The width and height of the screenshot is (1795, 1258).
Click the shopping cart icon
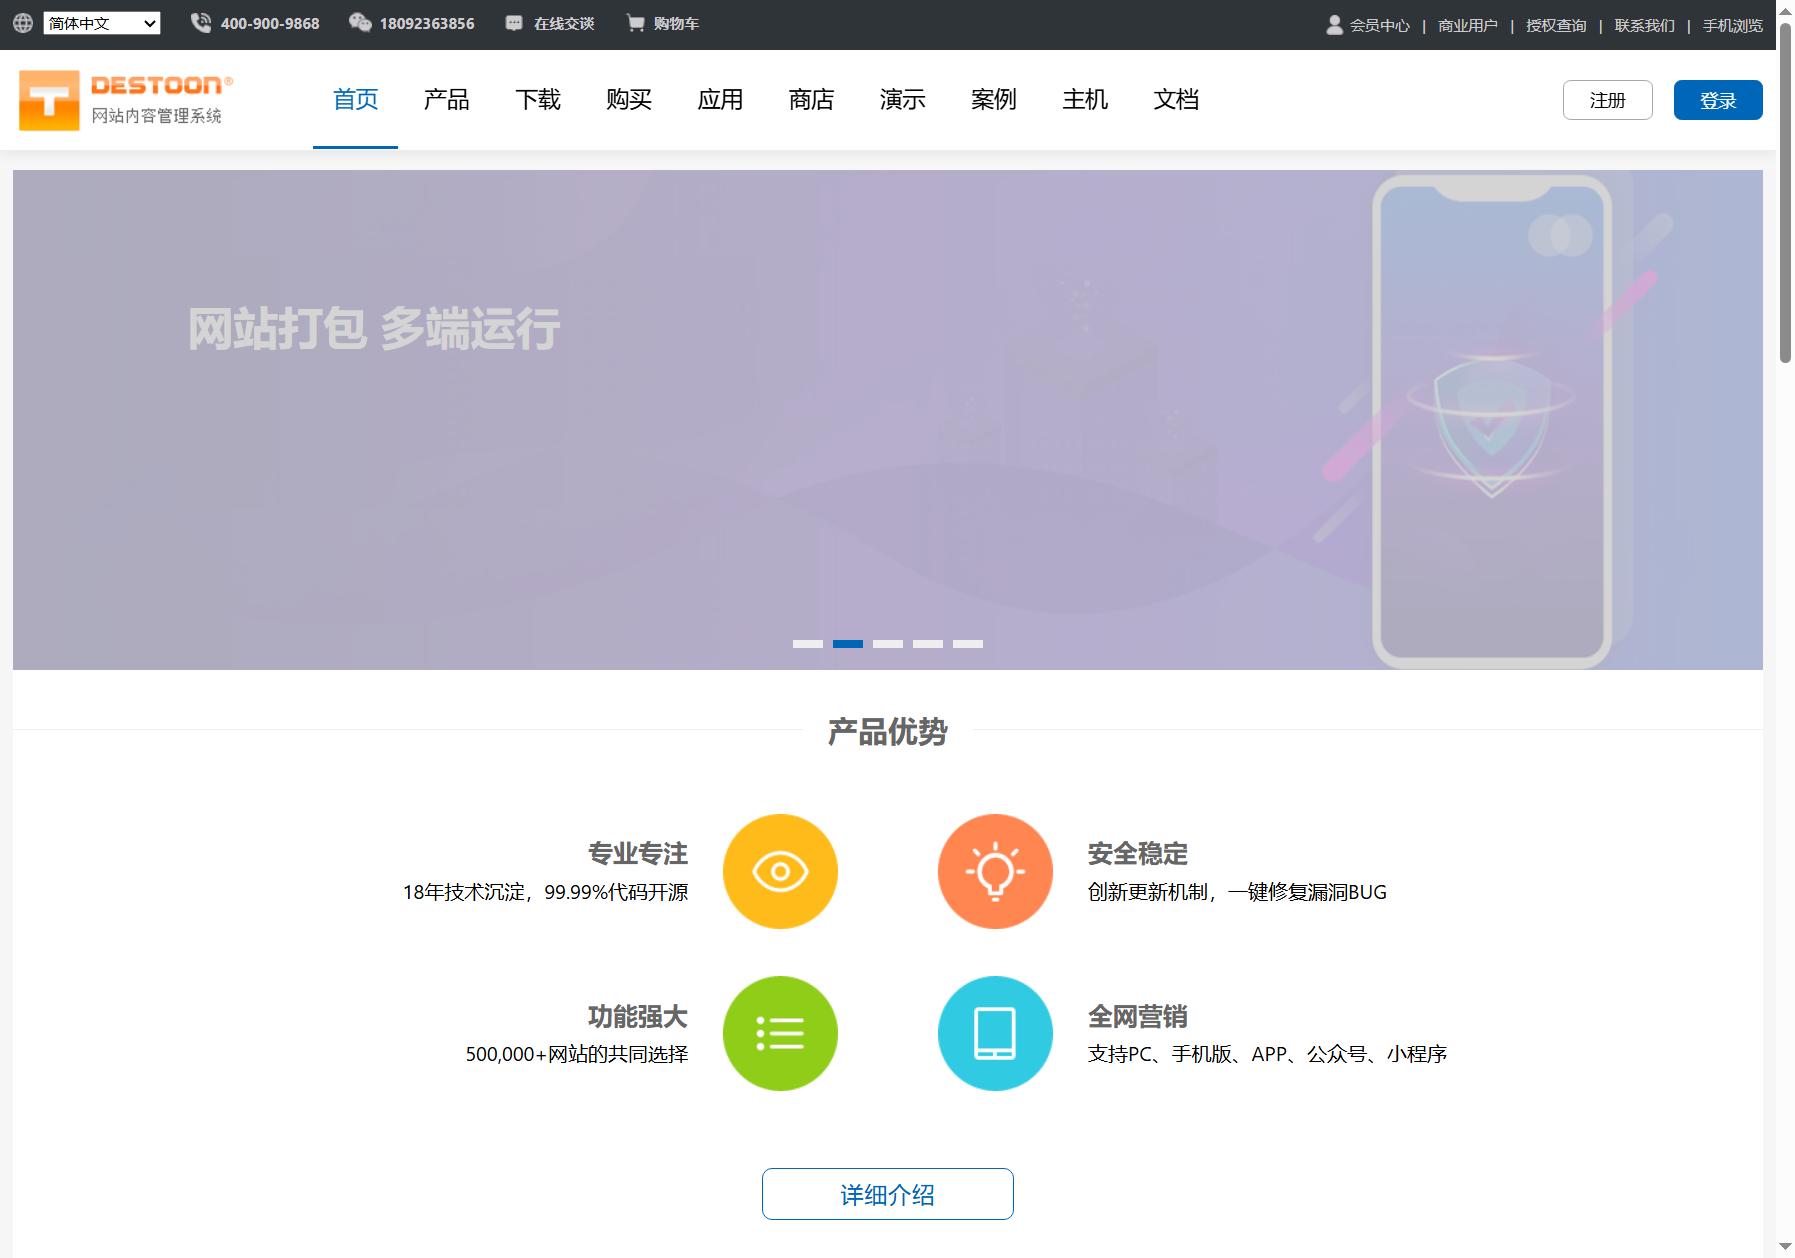click(x=635, y=22)
